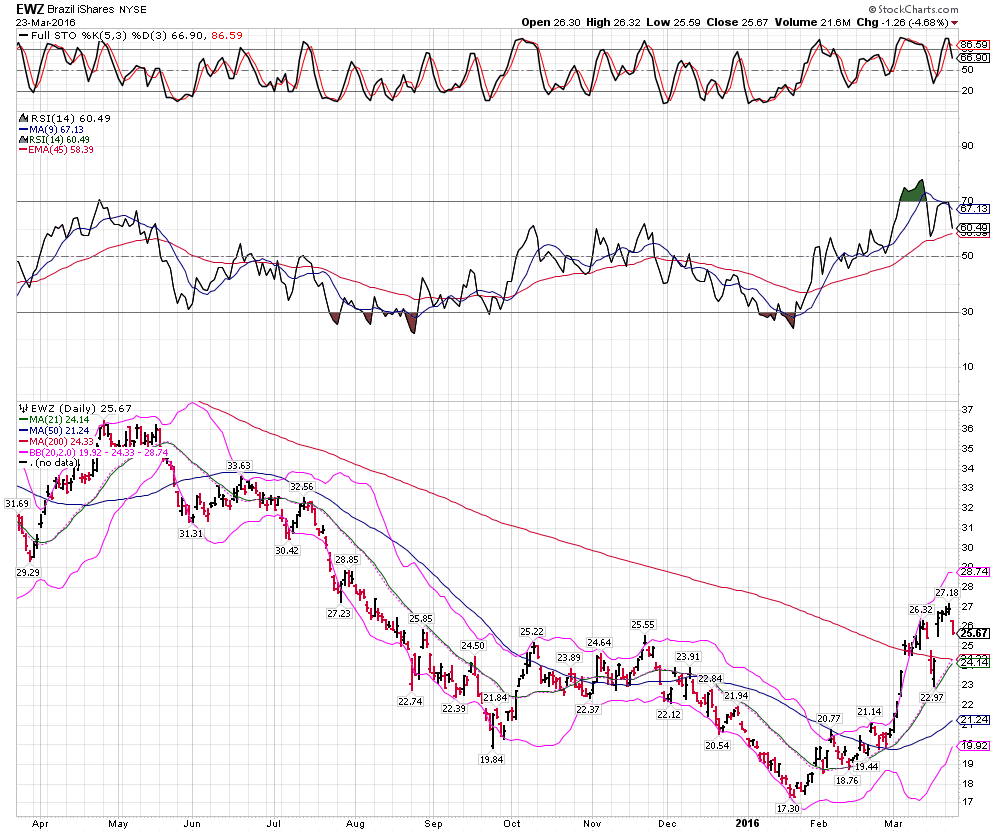
Task: Click the EWZ ticker symbol title
Action: pyautogui.click(x=29, y=8)
